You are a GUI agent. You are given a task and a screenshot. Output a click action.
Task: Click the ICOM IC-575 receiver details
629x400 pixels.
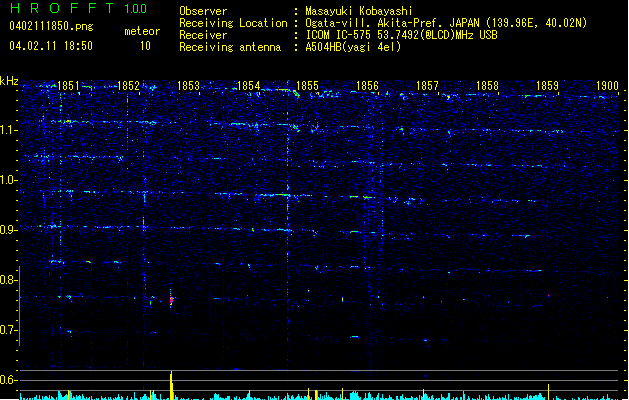[401, 35]
